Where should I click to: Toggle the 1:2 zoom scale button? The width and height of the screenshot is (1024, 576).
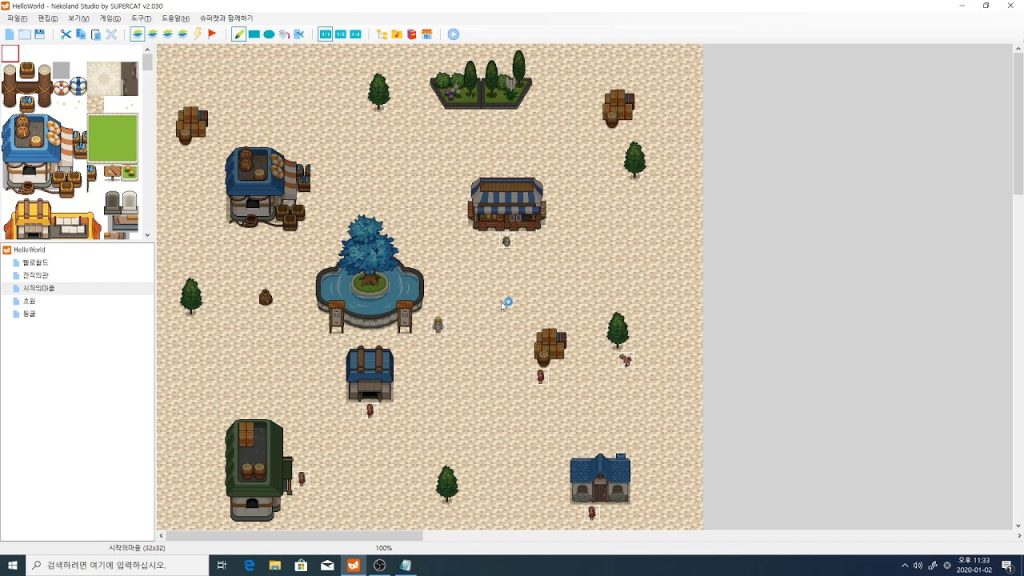coord(340,34)
